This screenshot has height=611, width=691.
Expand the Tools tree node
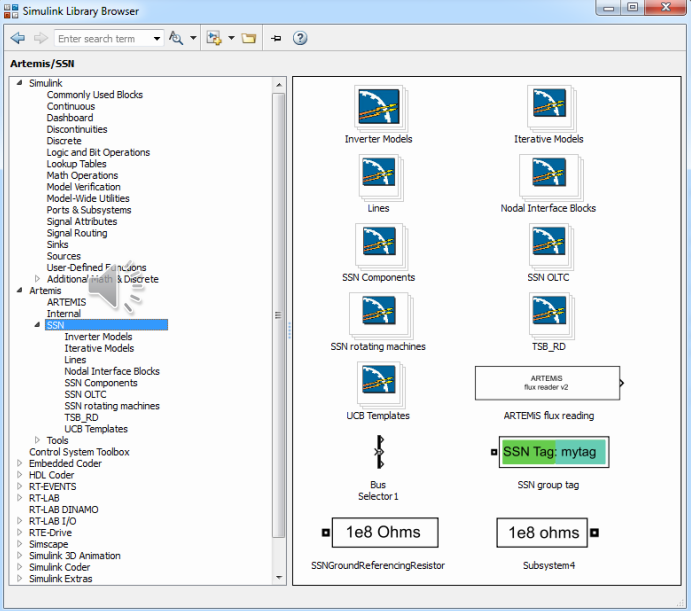coord(37,440)
